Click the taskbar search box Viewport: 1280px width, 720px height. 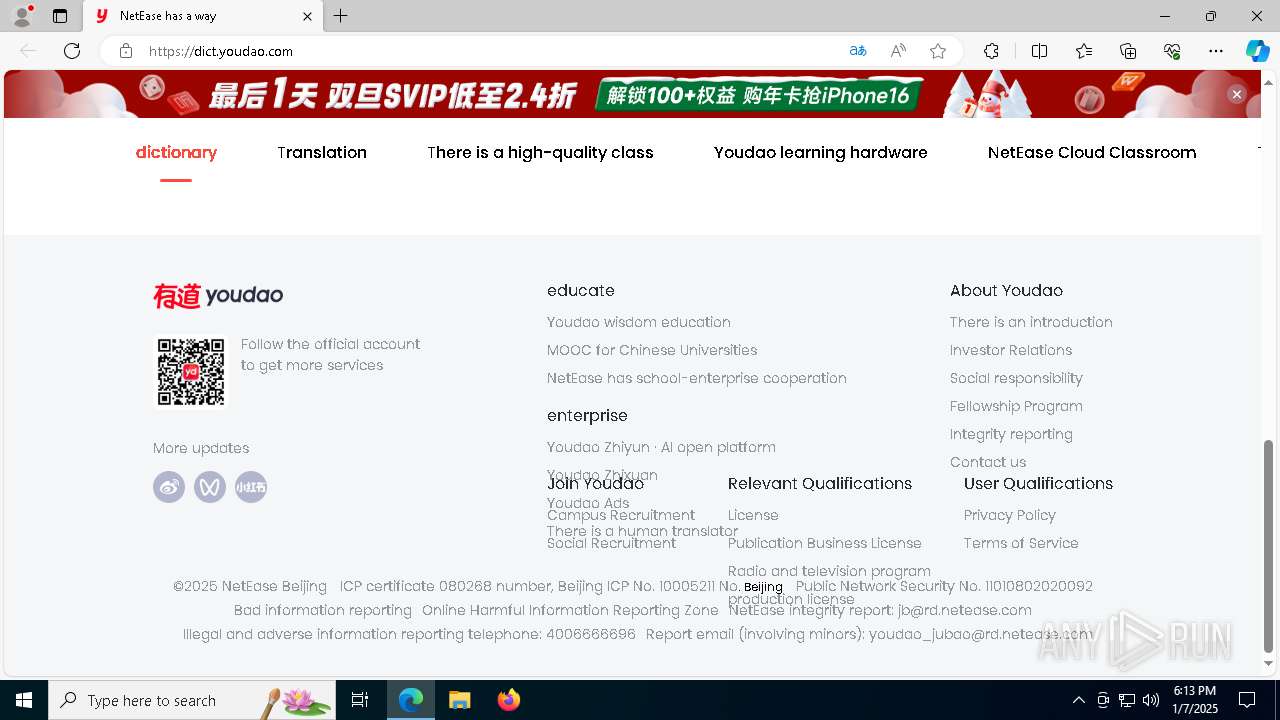point(192,700)
